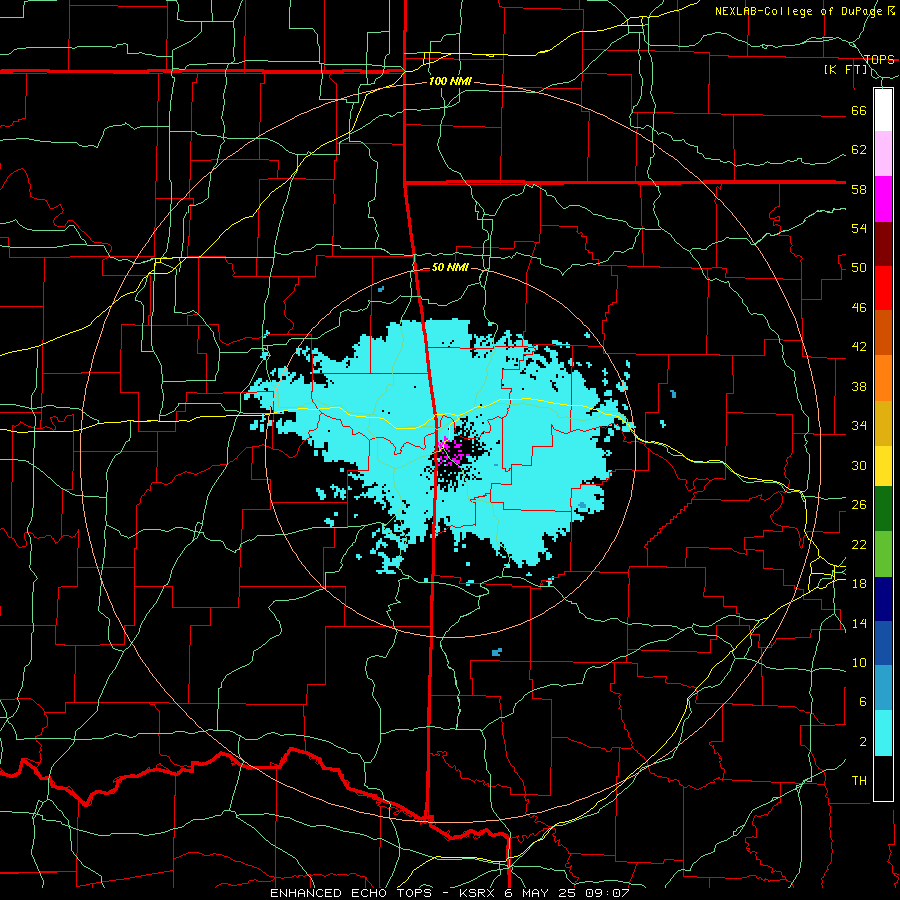This screenshot has height=900, width=900.
Task: Click the legend value '42'
Action: pyautogui.click(x=859, y=347)
